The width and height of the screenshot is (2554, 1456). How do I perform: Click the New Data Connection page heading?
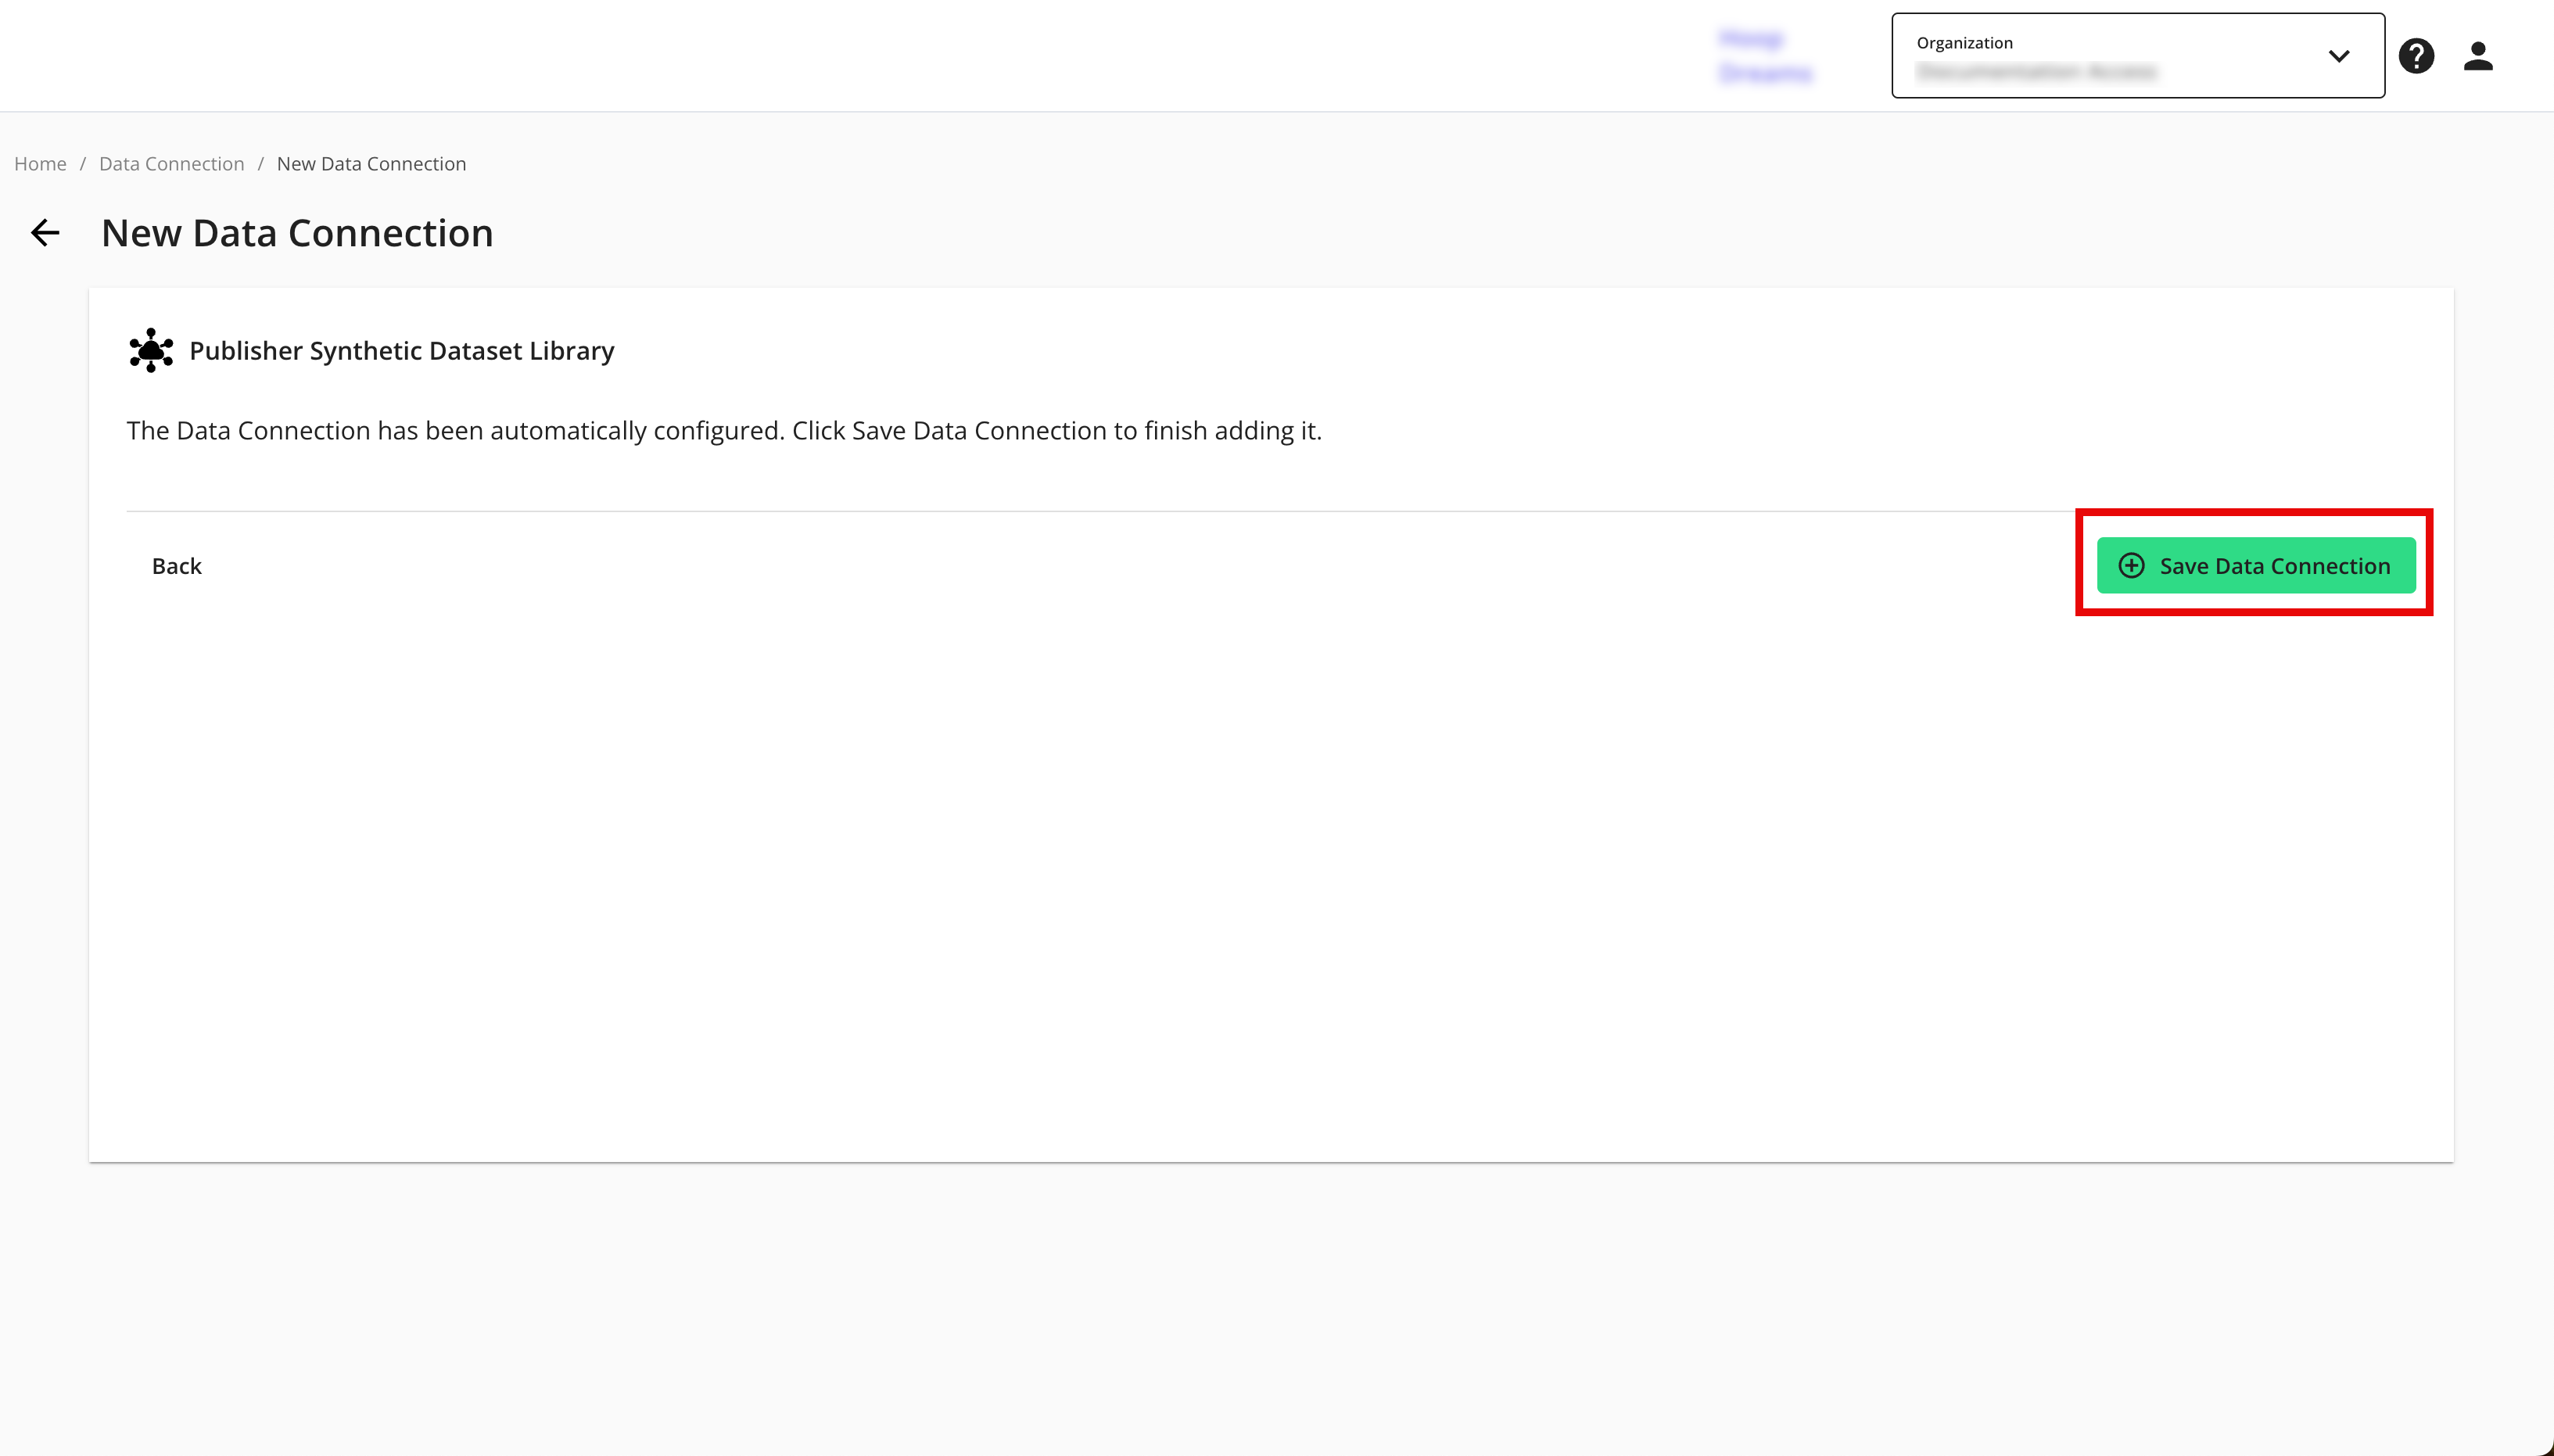tap(297, 233)
